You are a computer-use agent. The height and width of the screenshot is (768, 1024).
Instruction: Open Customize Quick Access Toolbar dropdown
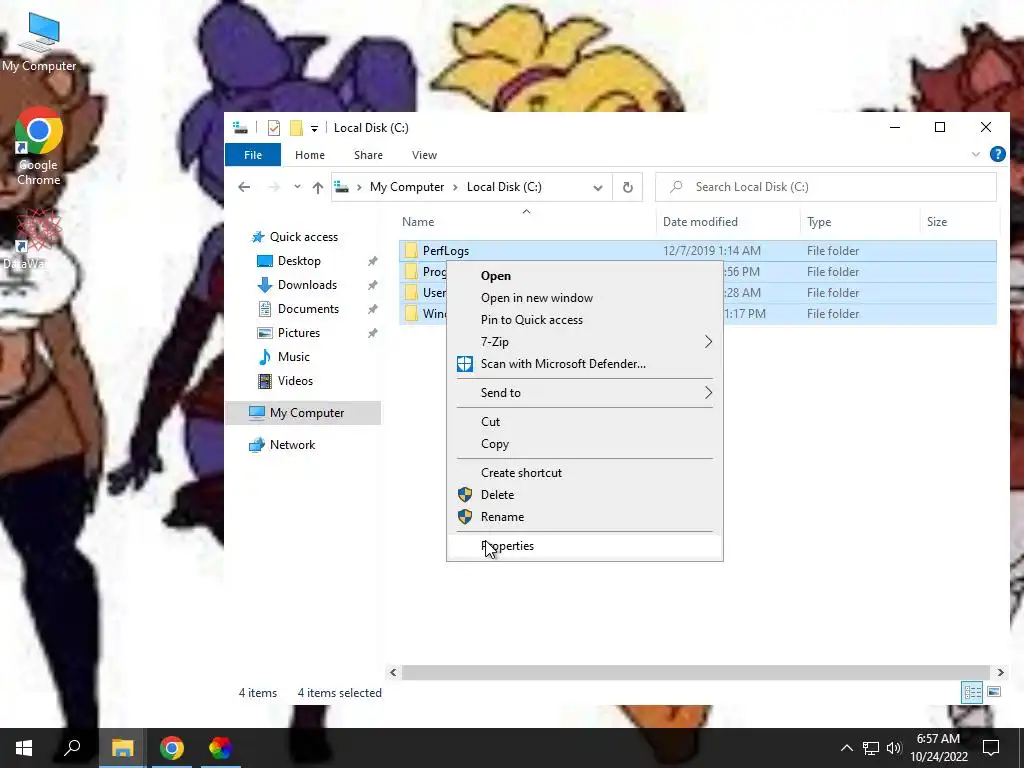coord(314,129)
